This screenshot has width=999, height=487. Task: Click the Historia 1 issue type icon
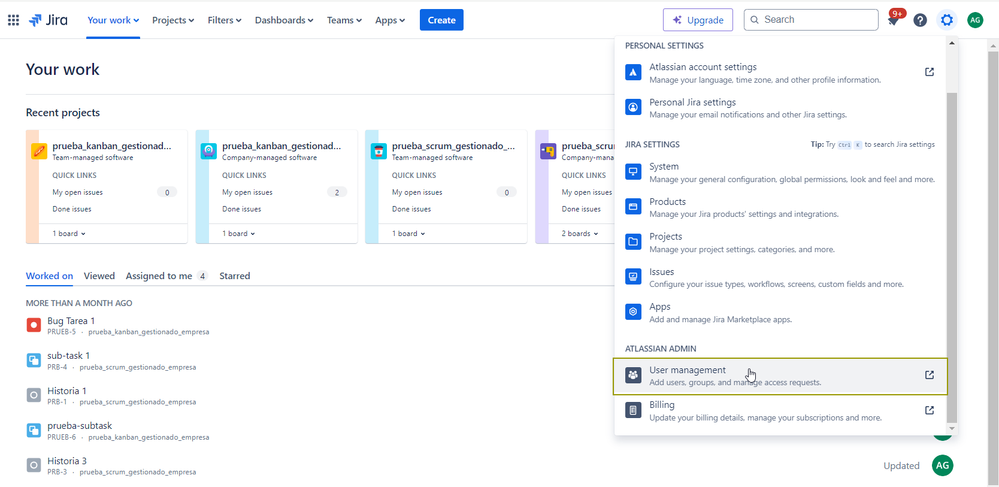coord(34,395)
